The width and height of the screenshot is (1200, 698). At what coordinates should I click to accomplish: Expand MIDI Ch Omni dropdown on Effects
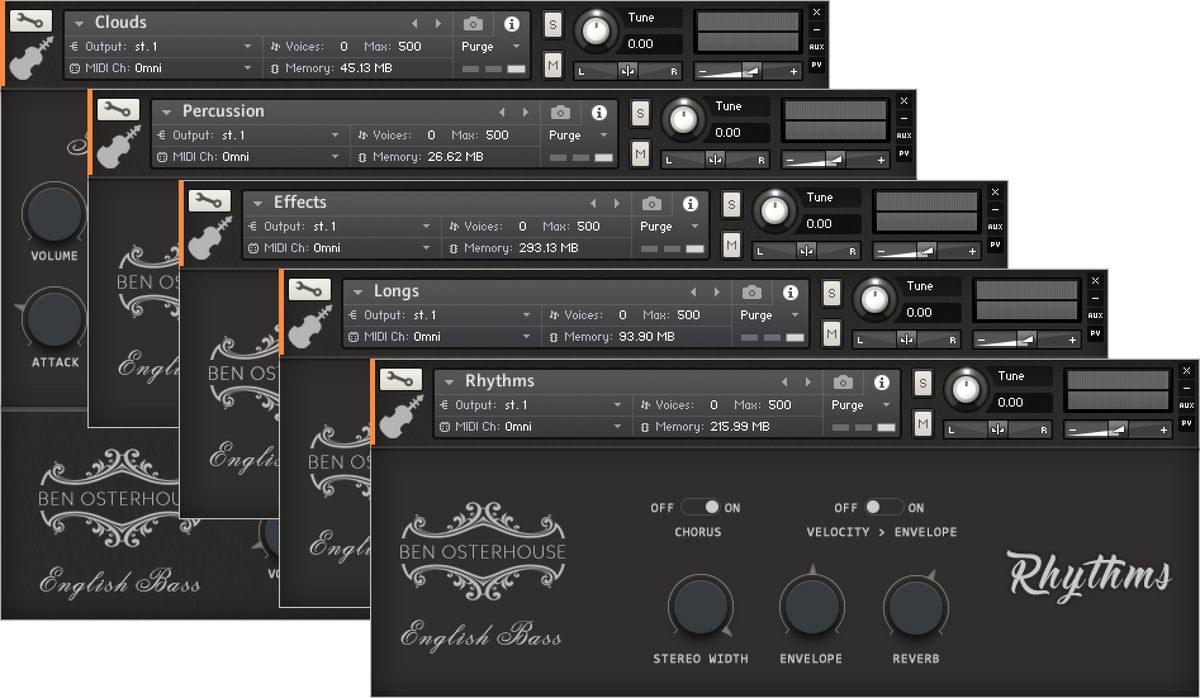click(339, 248)
